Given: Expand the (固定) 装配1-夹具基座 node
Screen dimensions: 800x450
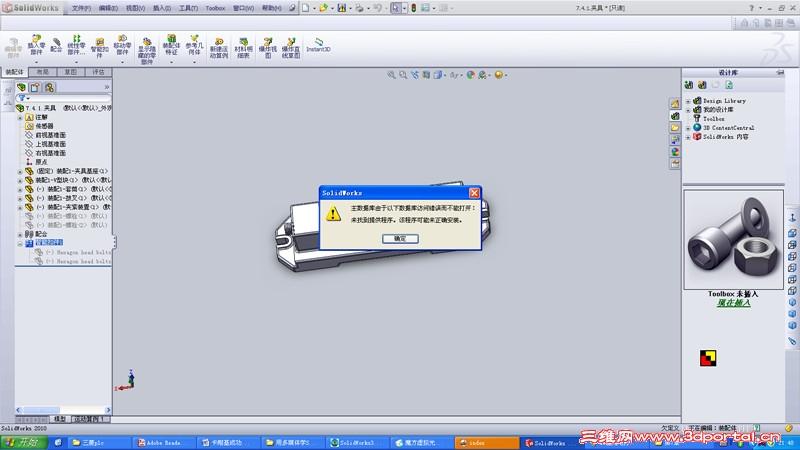Looking at the screenshot, I should tap(20, 171).
